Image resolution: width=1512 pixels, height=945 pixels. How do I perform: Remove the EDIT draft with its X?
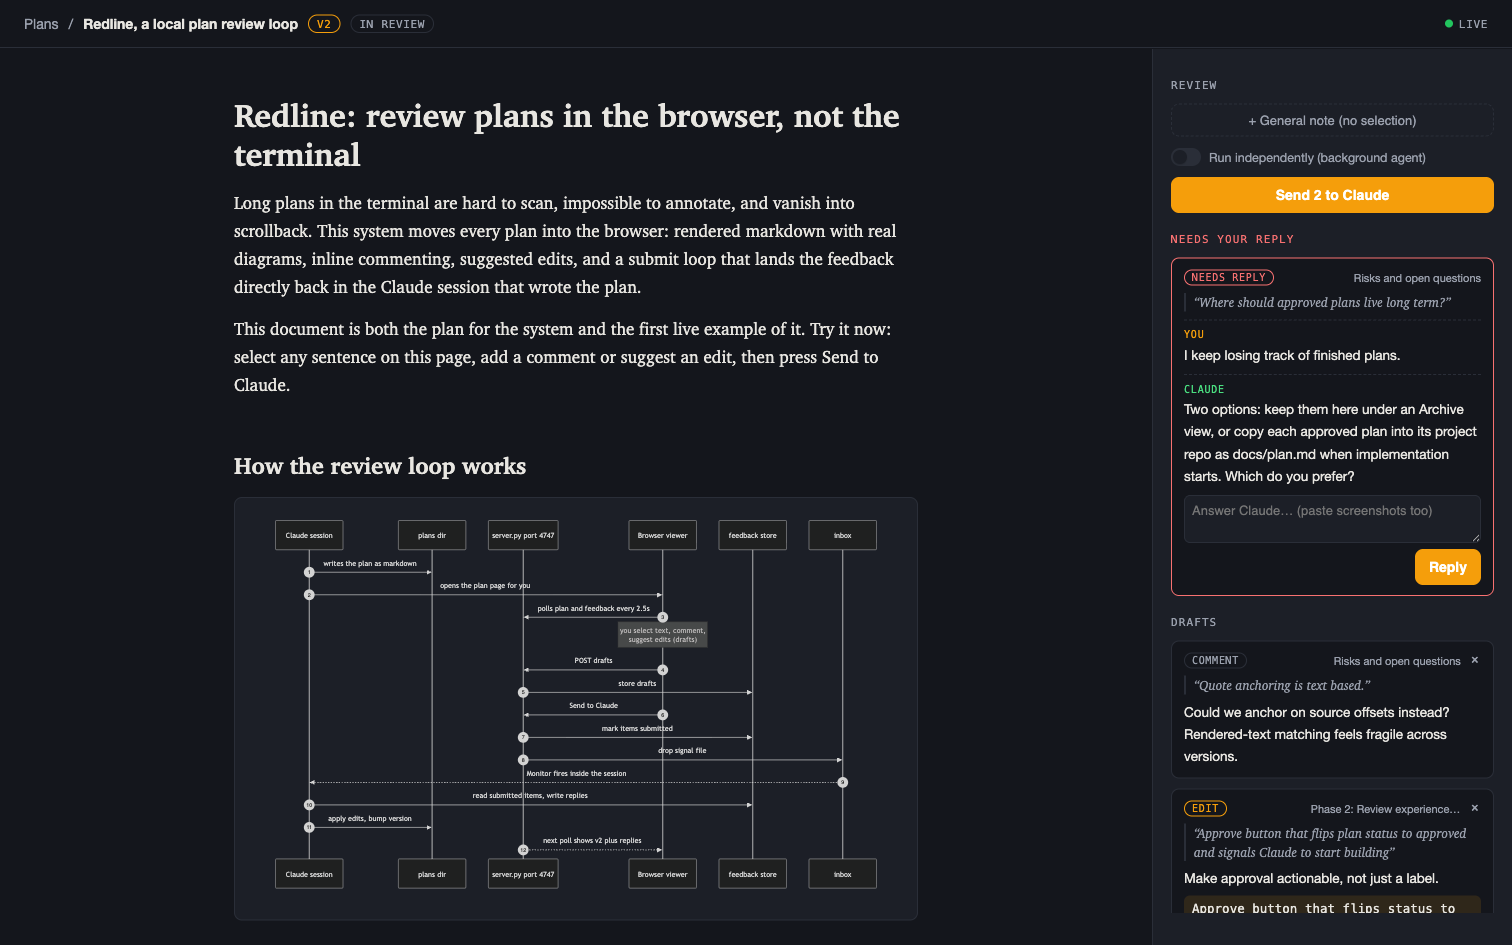point(1474,808)
